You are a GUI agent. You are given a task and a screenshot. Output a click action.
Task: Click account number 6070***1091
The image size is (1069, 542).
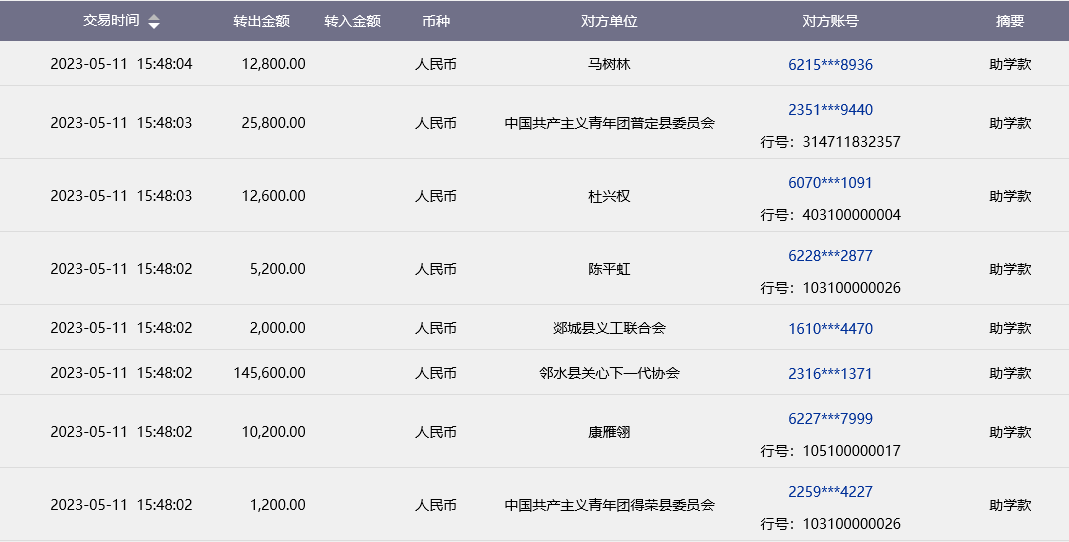click(830, 183)
